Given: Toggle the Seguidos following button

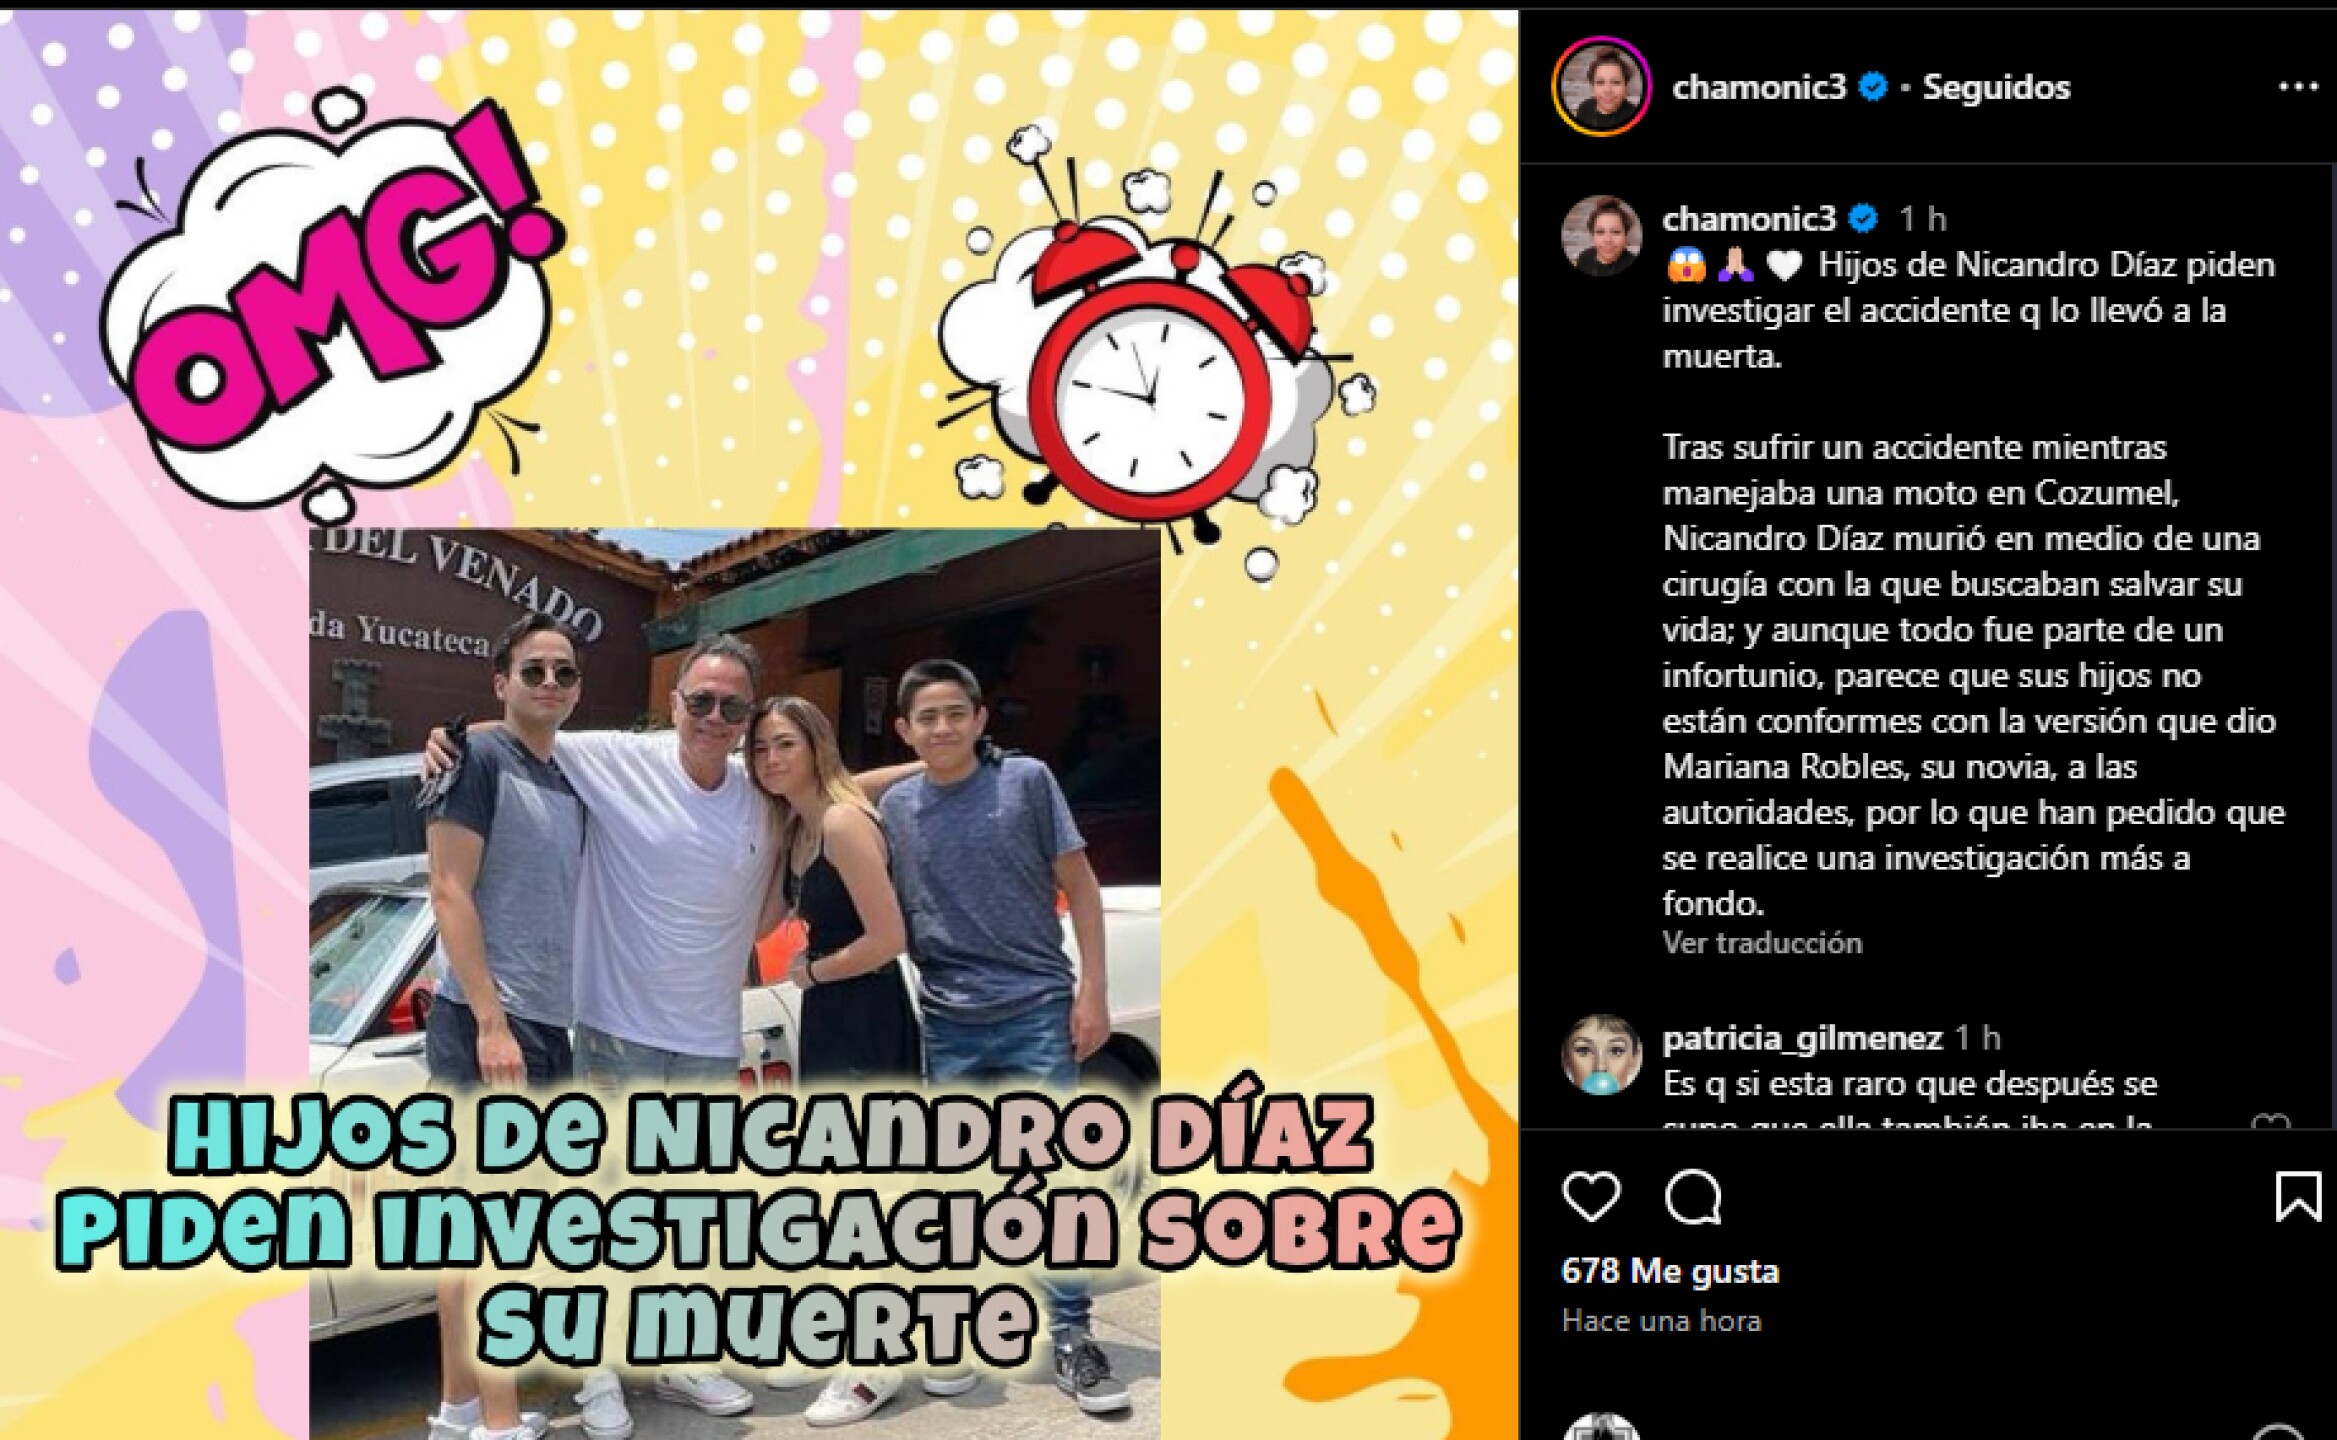Looking at the screenshot, I should pyautogui.click(x=1996, y=87).
